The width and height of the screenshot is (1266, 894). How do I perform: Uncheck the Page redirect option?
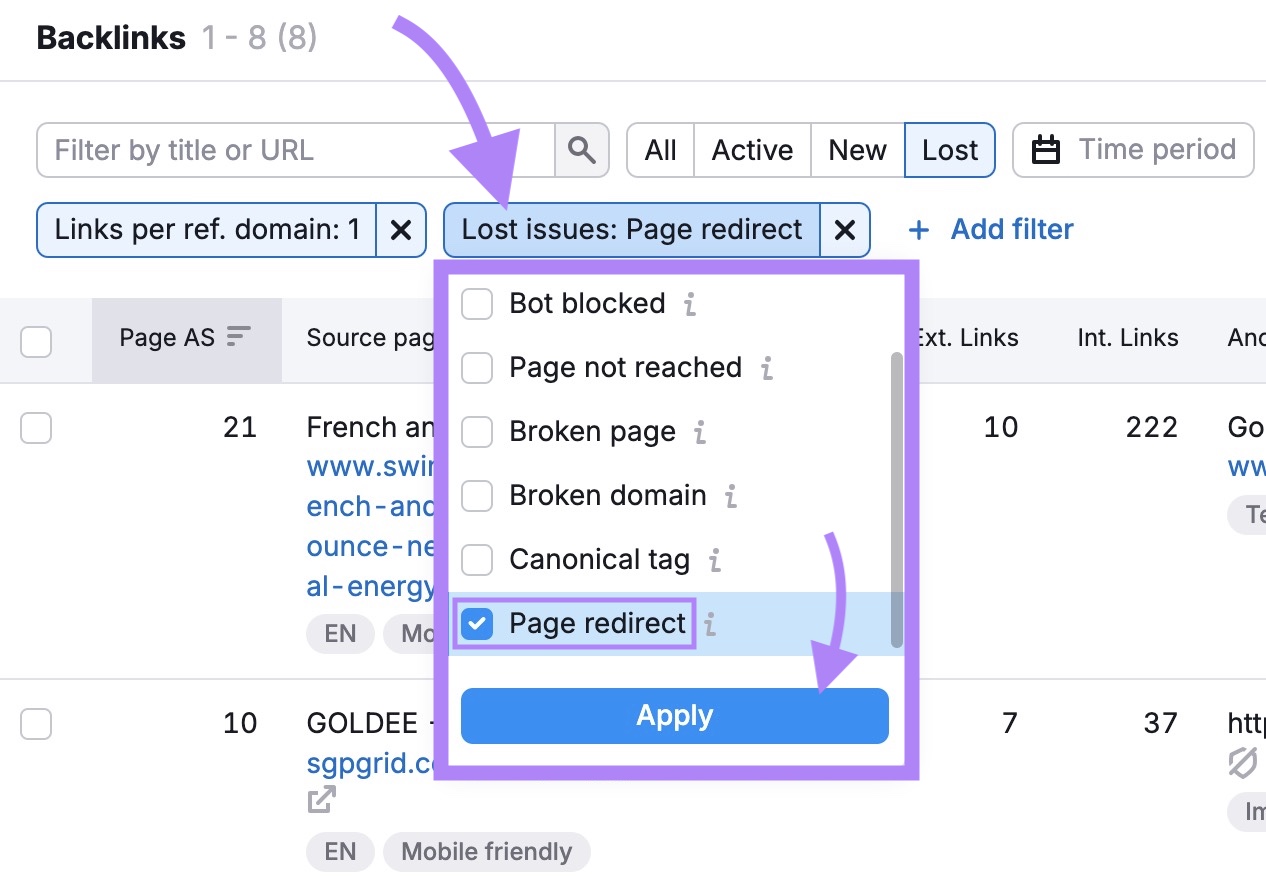coord(477,623)
